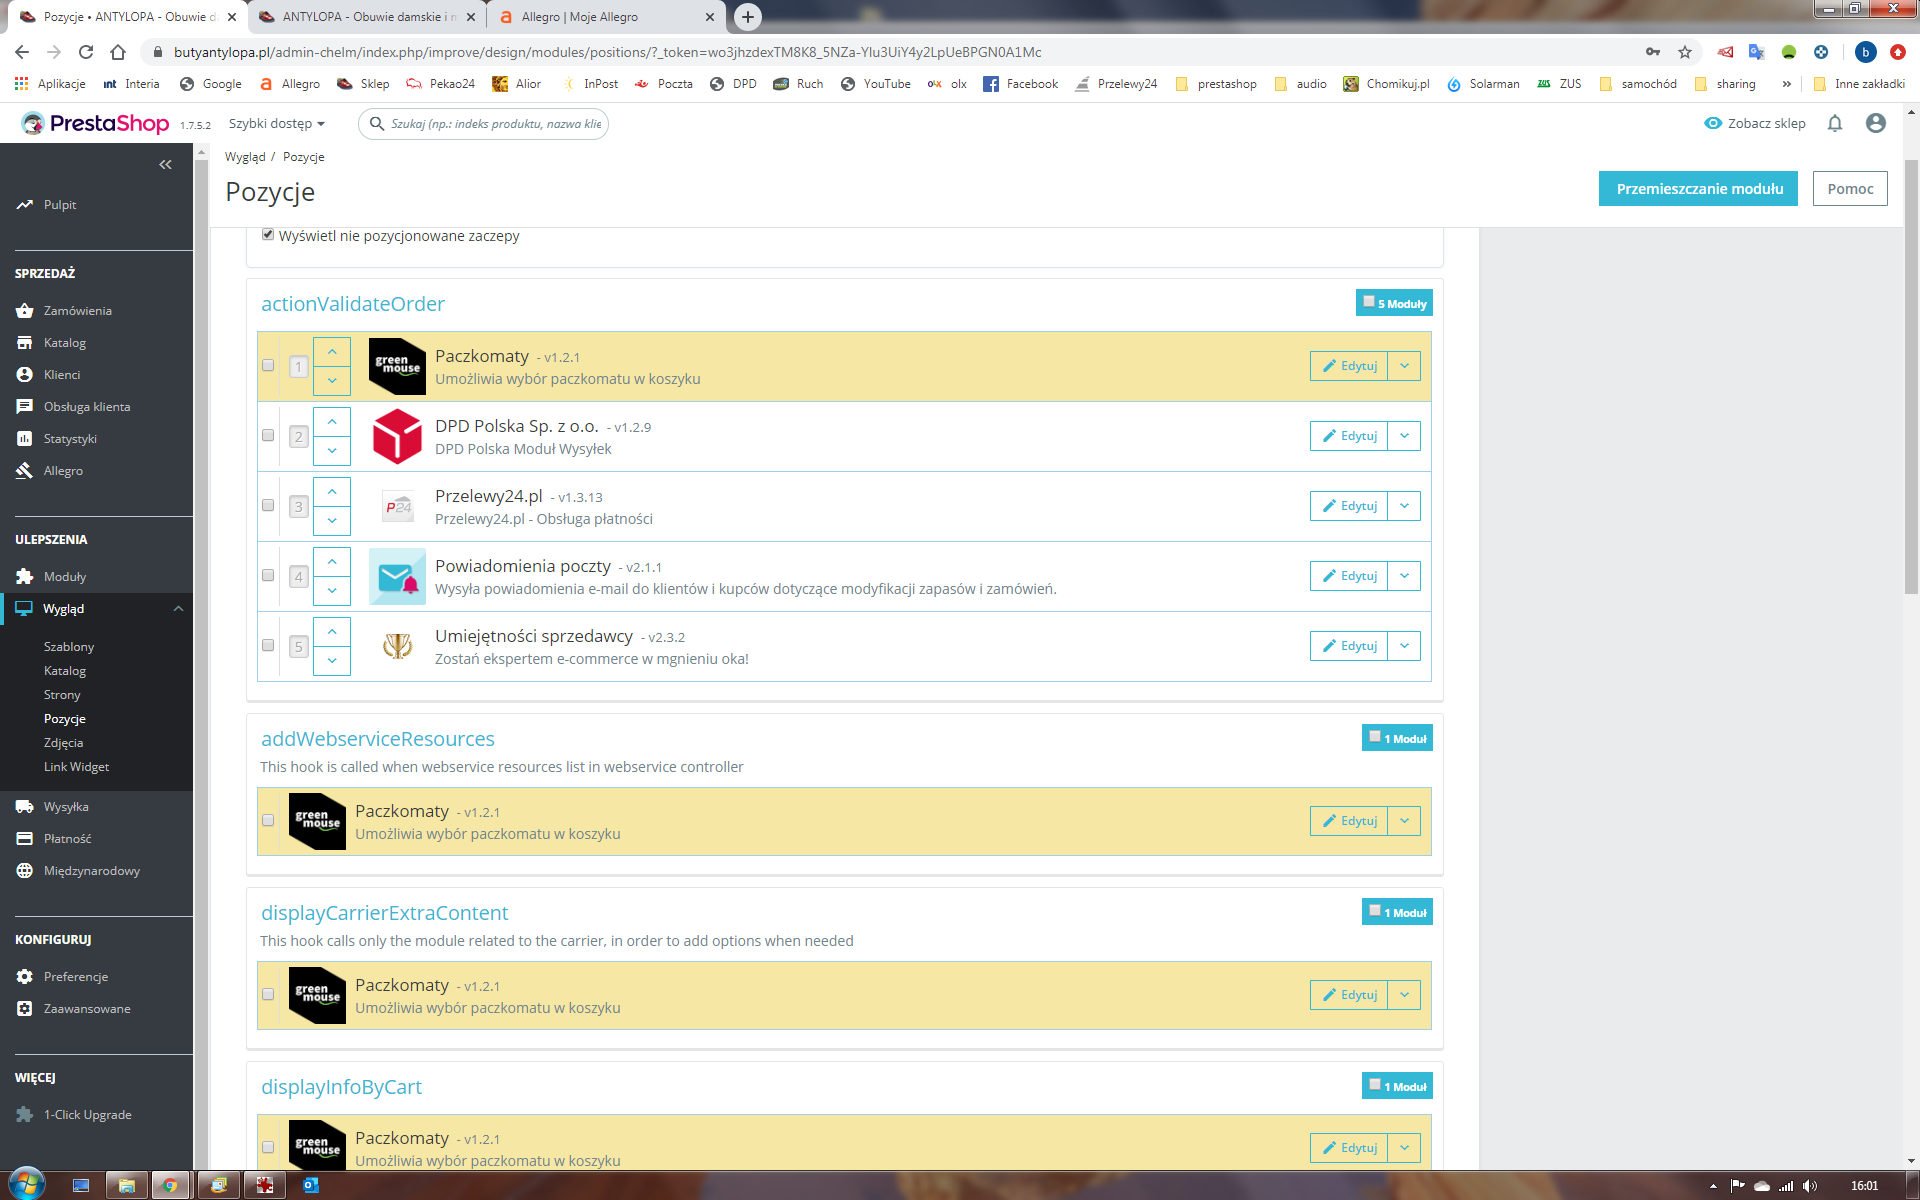
Task: Collapse the Wygląd sidebar section
Action: [178, 608]
